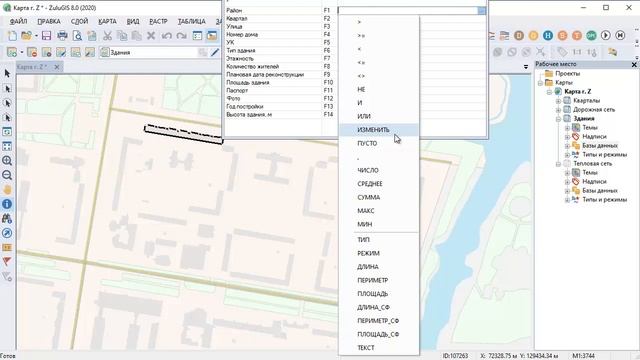Select Надписи under Тепловая сеть layer
Screen dimensions: 640x360
tap(594, 182)
